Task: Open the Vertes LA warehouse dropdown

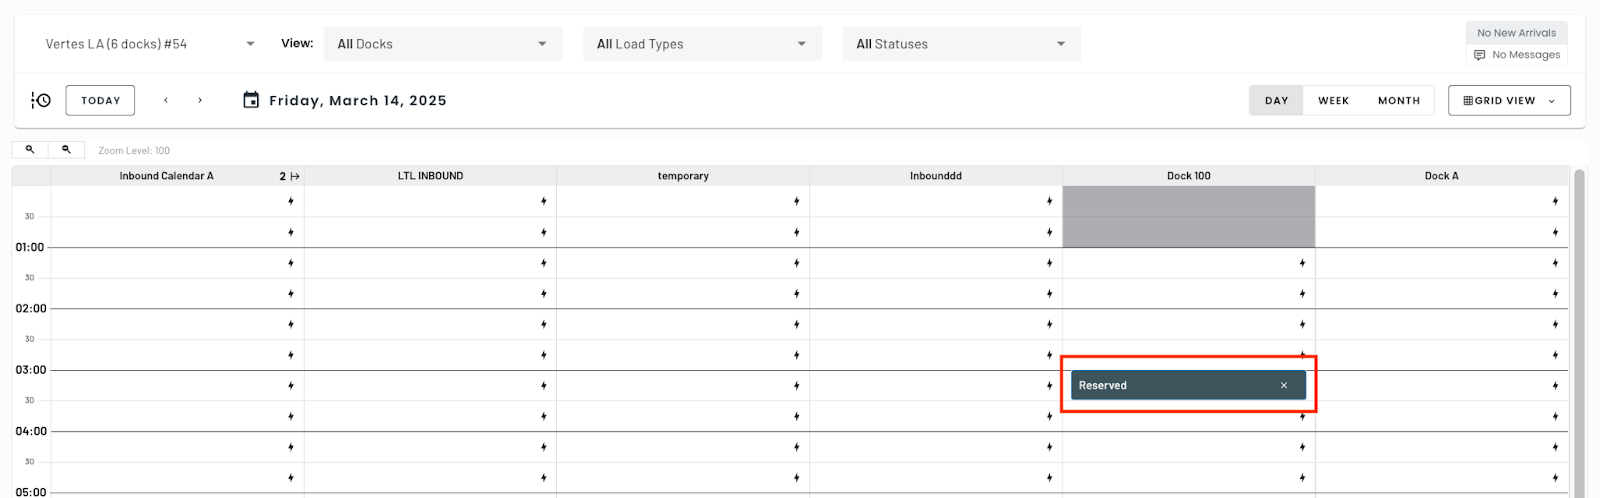Action: tap(150, 44)
